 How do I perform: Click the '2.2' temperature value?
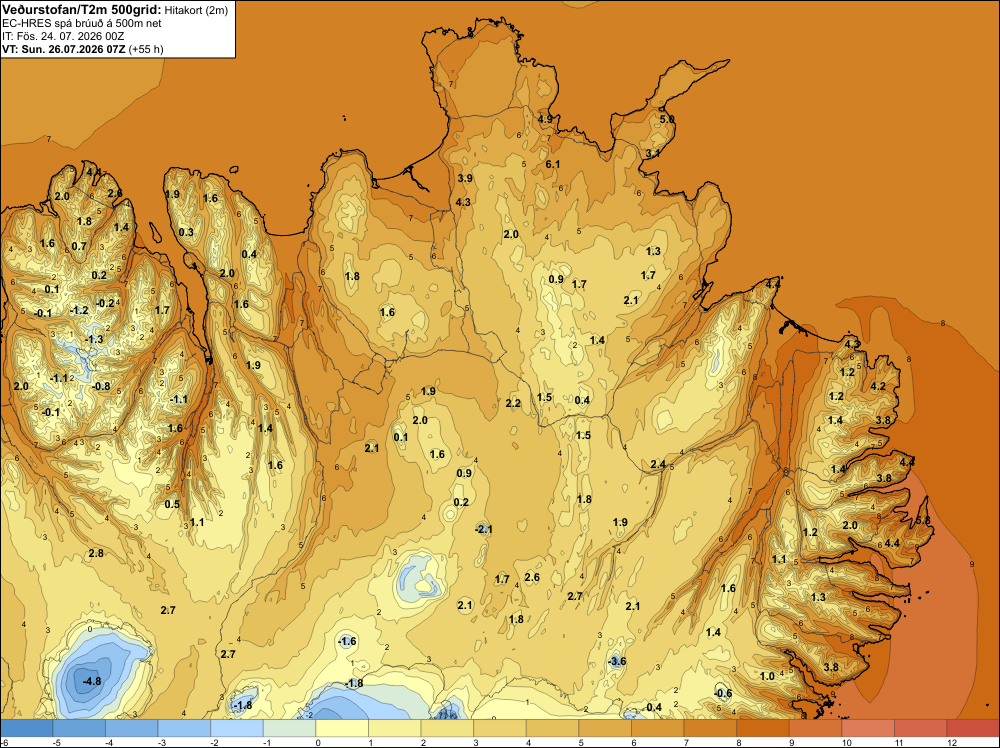[513, 403]
